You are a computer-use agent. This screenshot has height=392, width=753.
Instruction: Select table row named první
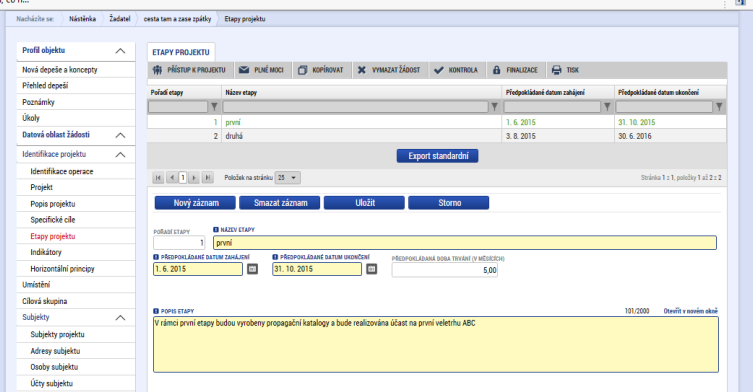pos(437,122)
